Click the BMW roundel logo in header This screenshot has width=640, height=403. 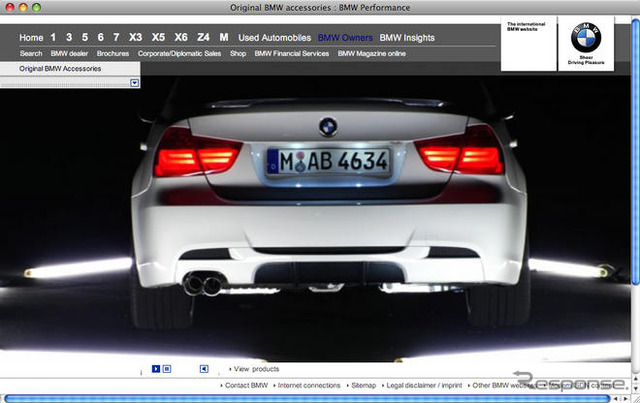click(x=586, y=38)
